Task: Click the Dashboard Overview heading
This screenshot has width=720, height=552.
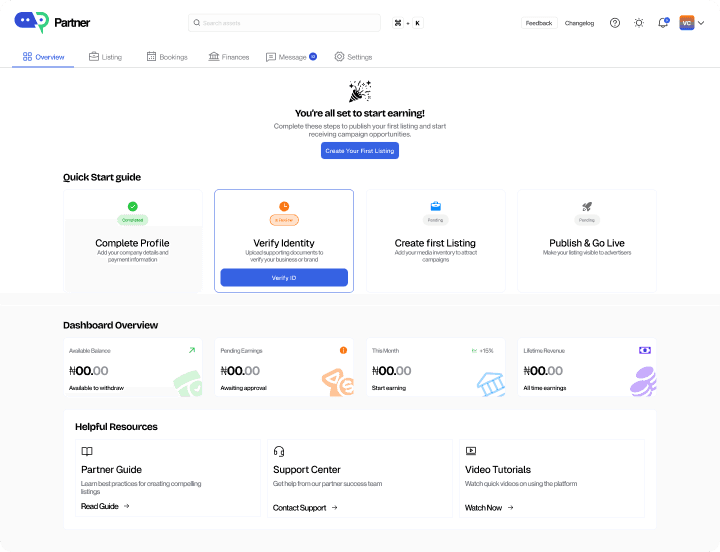Action: pos(110,325)
